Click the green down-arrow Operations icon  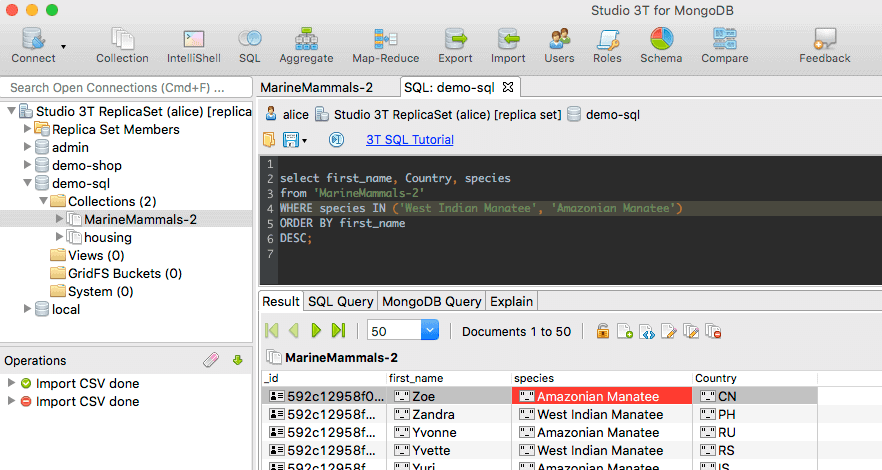click(x=237, y=360)
